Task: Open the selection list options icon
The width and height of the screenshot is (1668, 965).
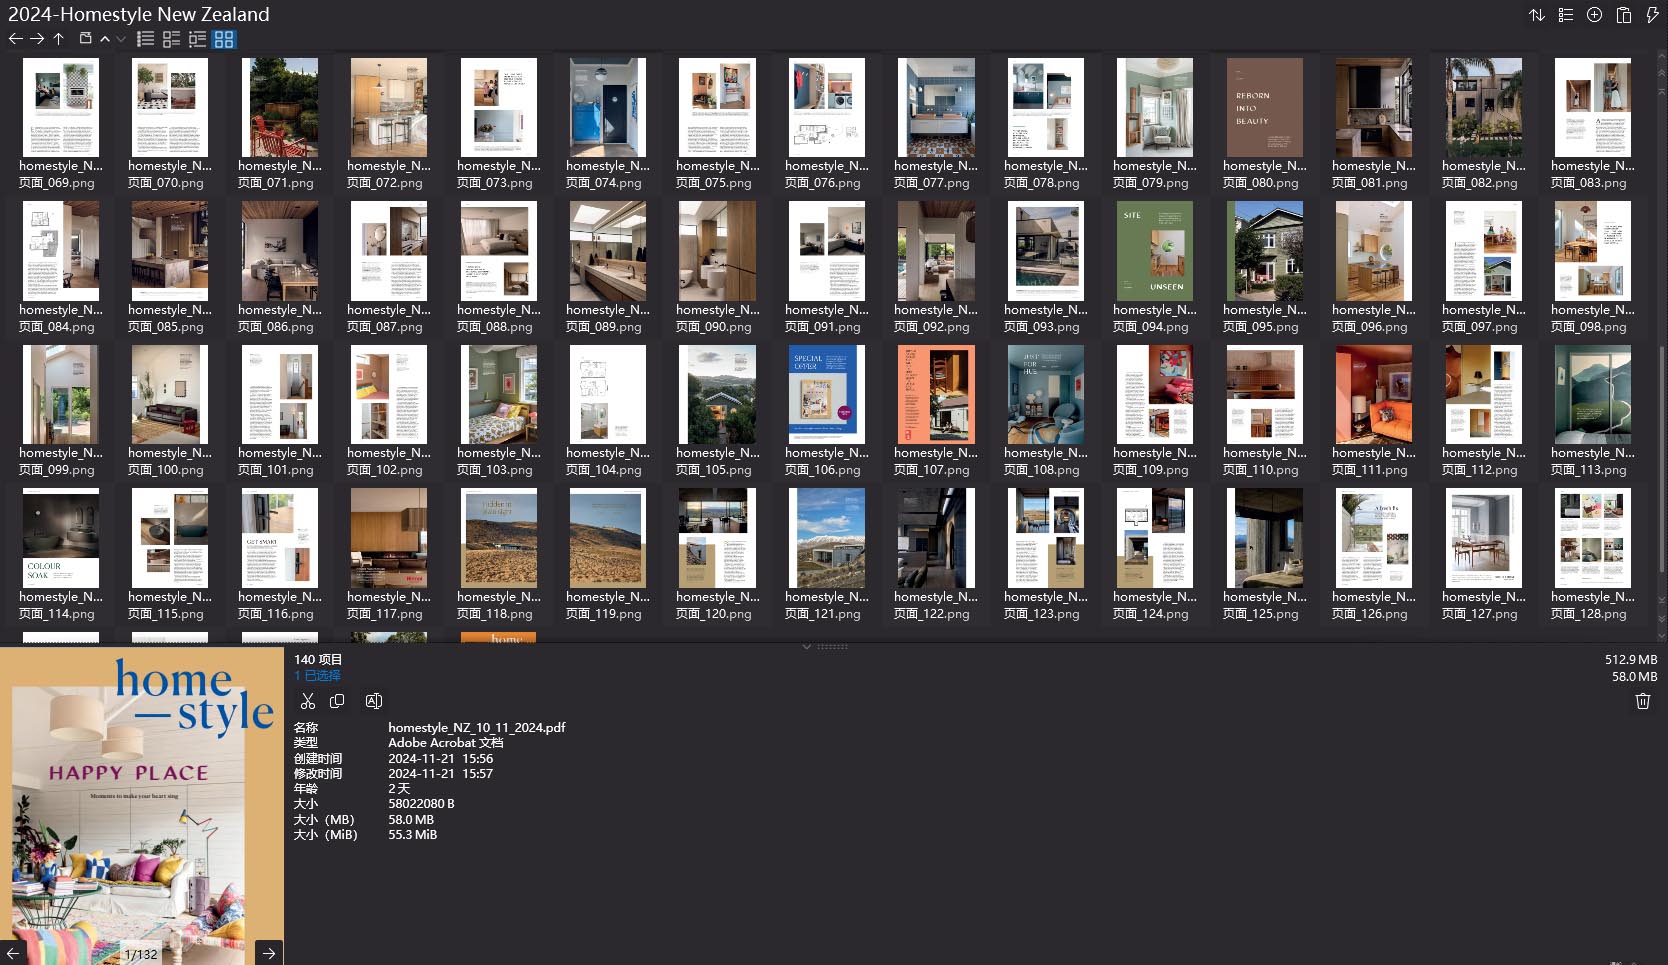Action: [x=1566, y=15]
